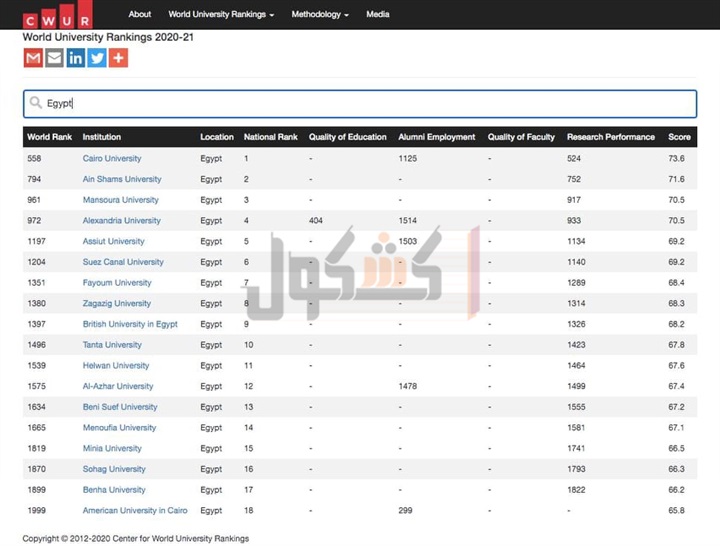Sort by Score column header
The width and height of the screenshot is (720, 546).
(679, 137)
